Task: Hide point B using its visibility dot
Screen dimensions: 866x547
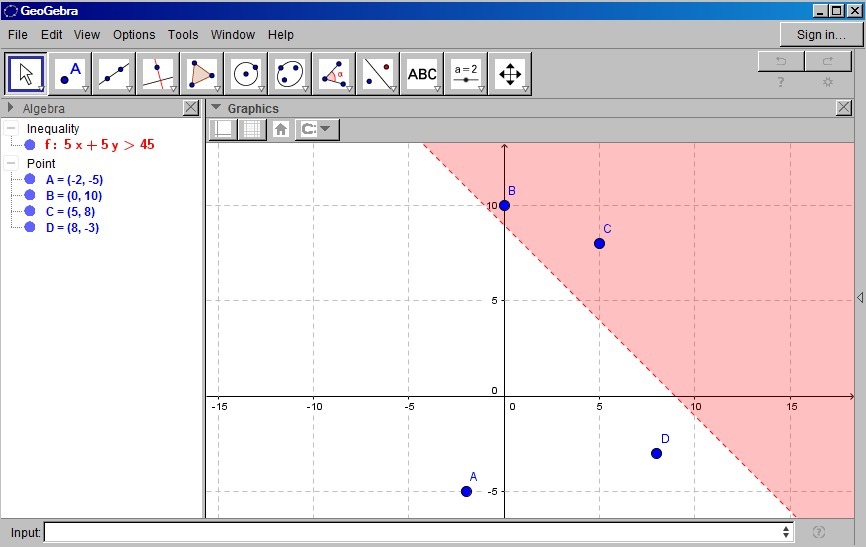Action: (x=30, y=195)
